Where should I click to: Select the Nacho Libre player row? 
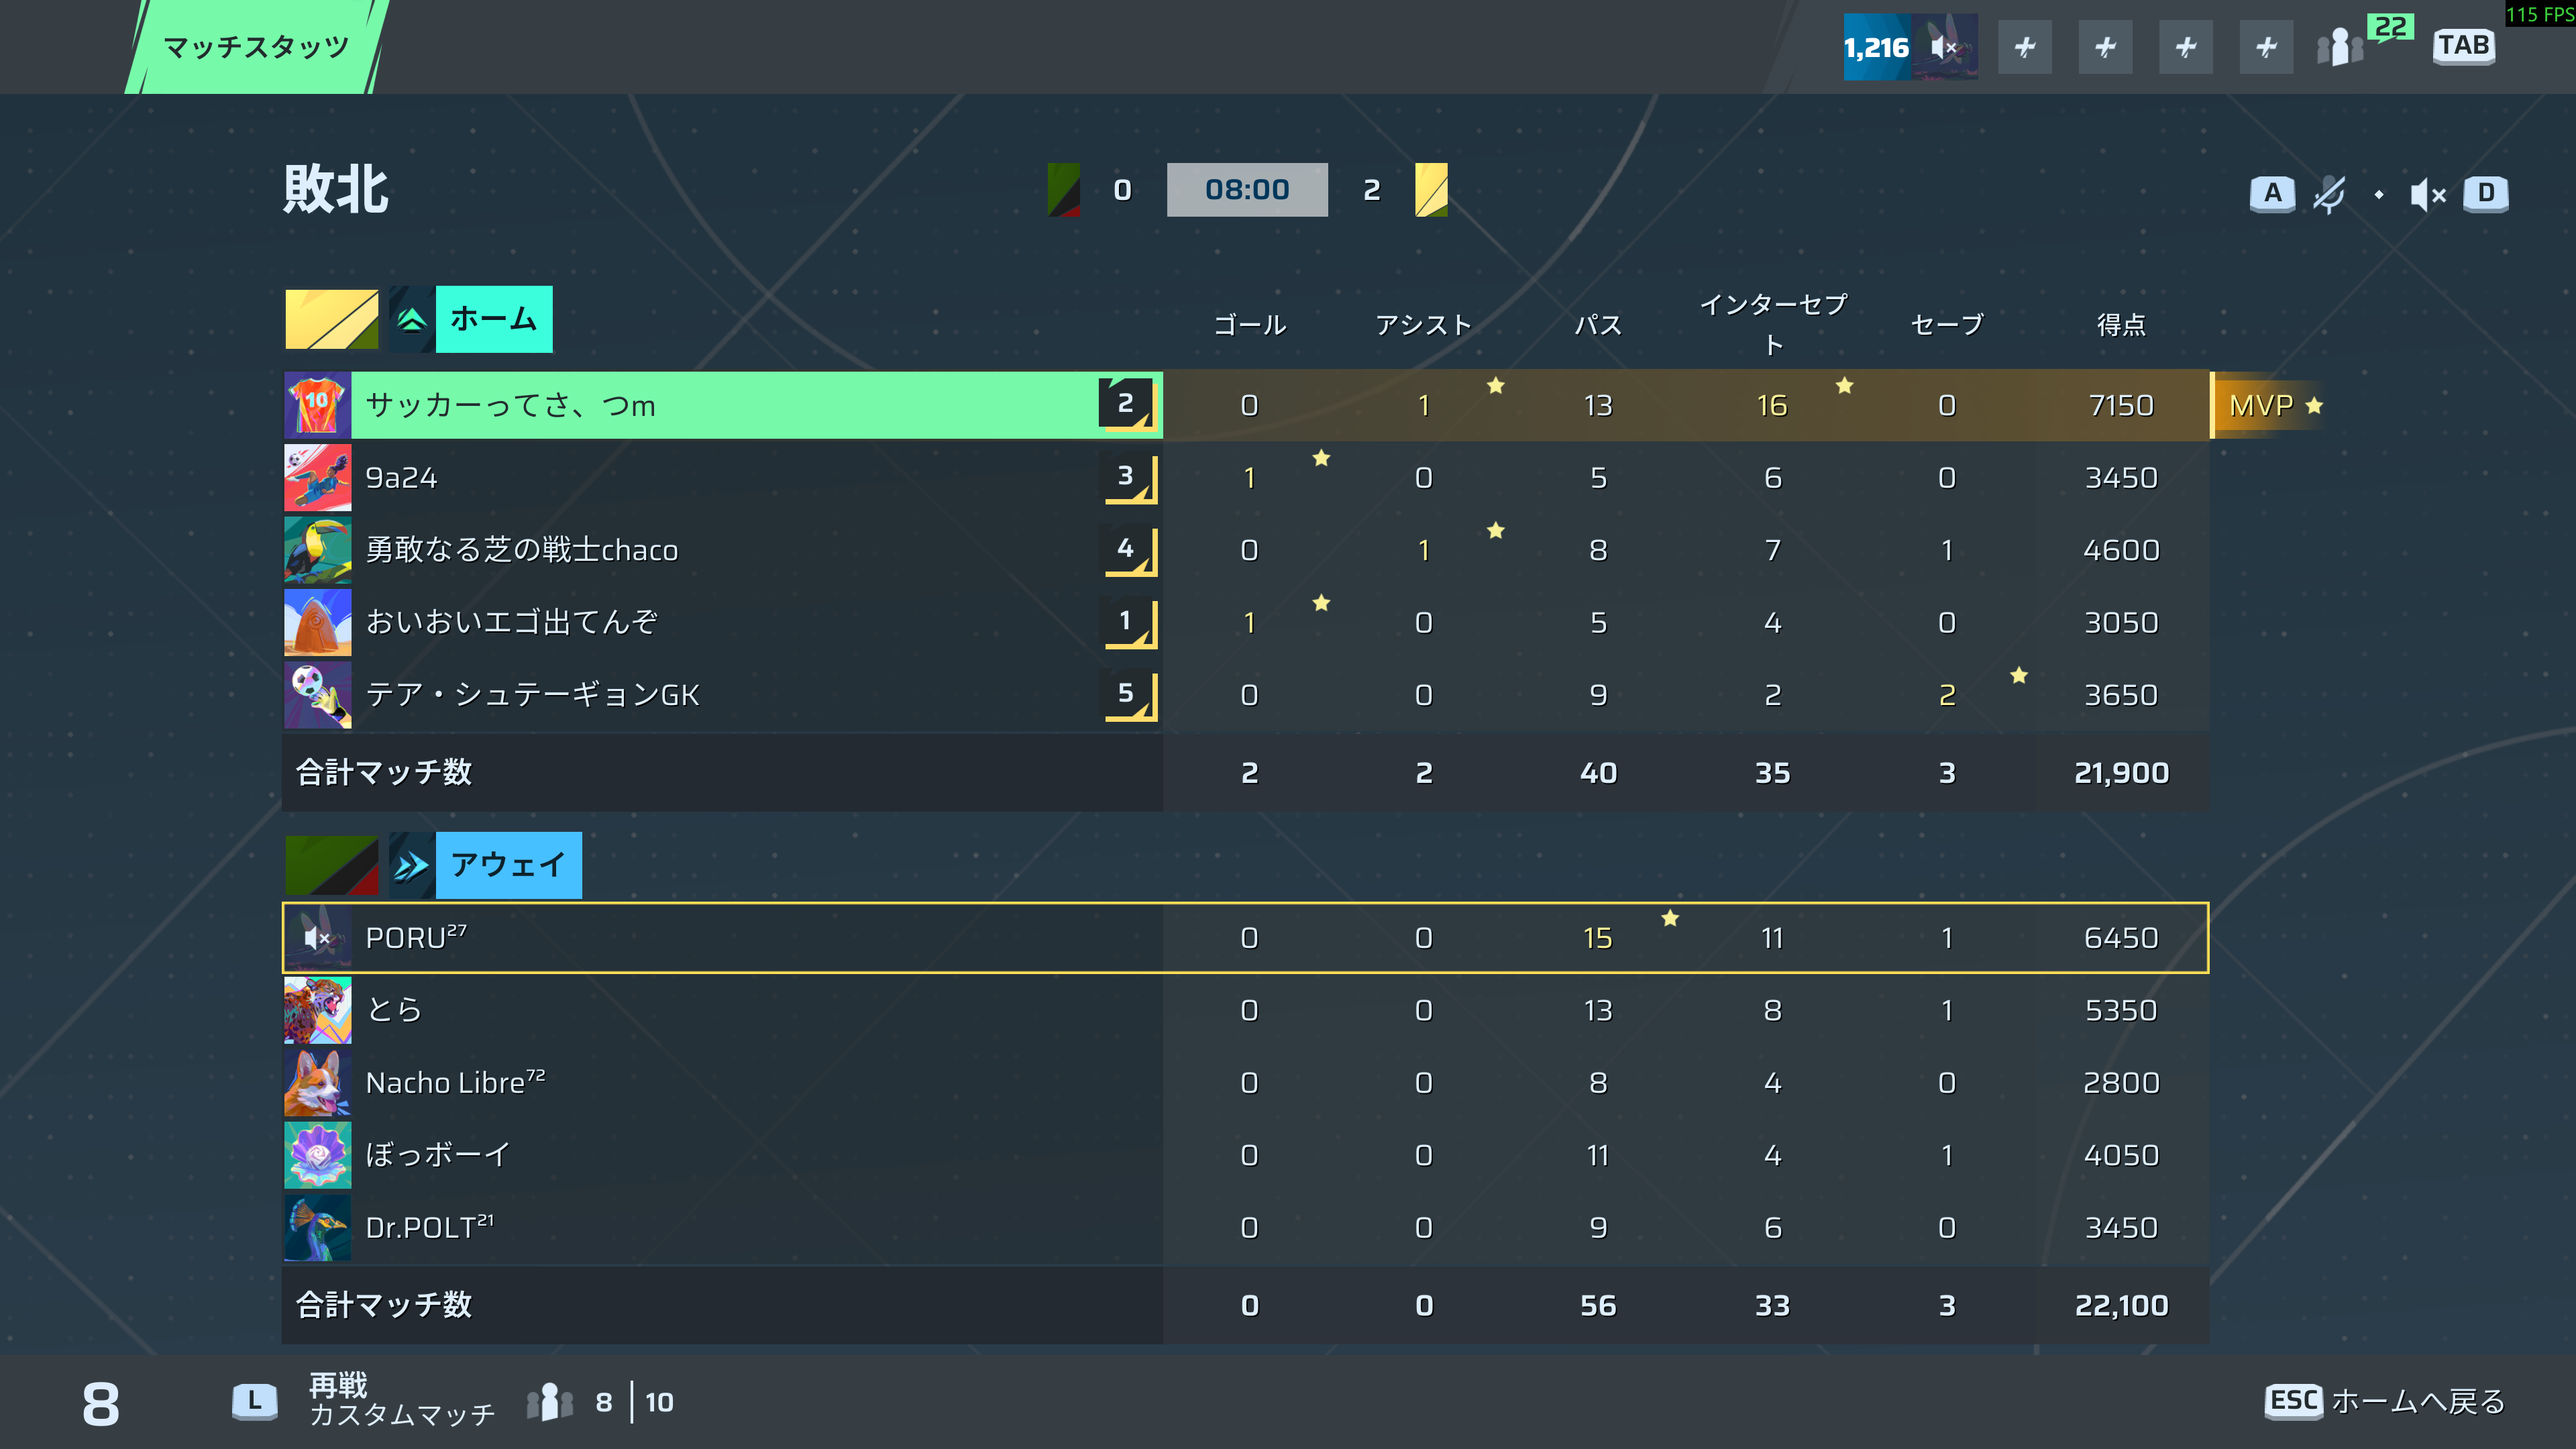tap(1245, 1083)
